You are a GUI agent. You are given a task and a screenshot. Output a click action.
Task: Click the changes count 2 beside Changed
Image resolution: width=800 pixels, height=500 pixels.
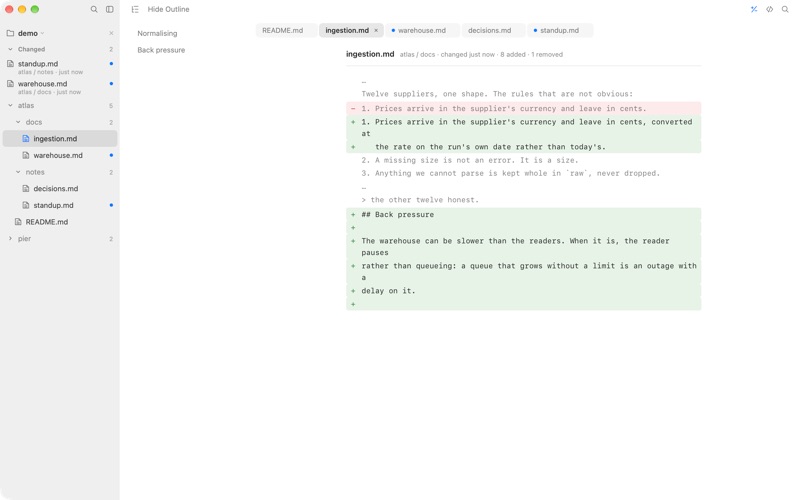[111, 49]
